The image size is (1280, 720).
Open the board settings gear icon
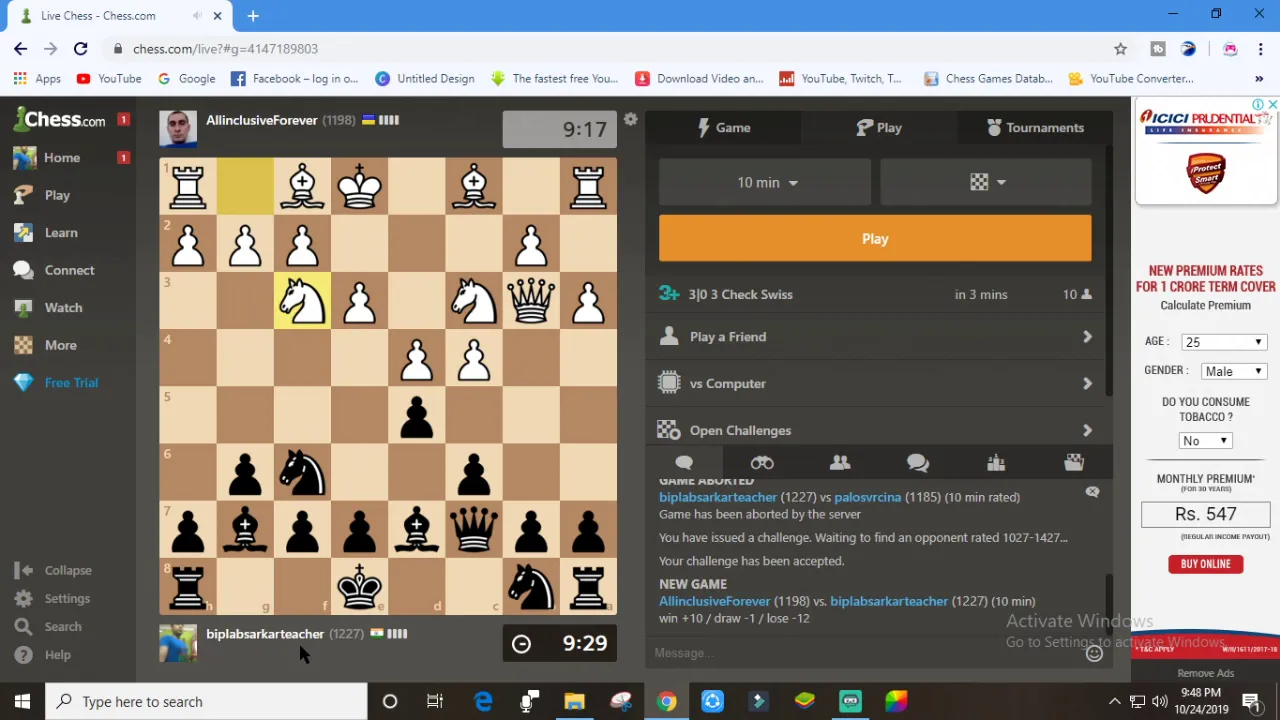pyautogui.click(x=630, y=120)
